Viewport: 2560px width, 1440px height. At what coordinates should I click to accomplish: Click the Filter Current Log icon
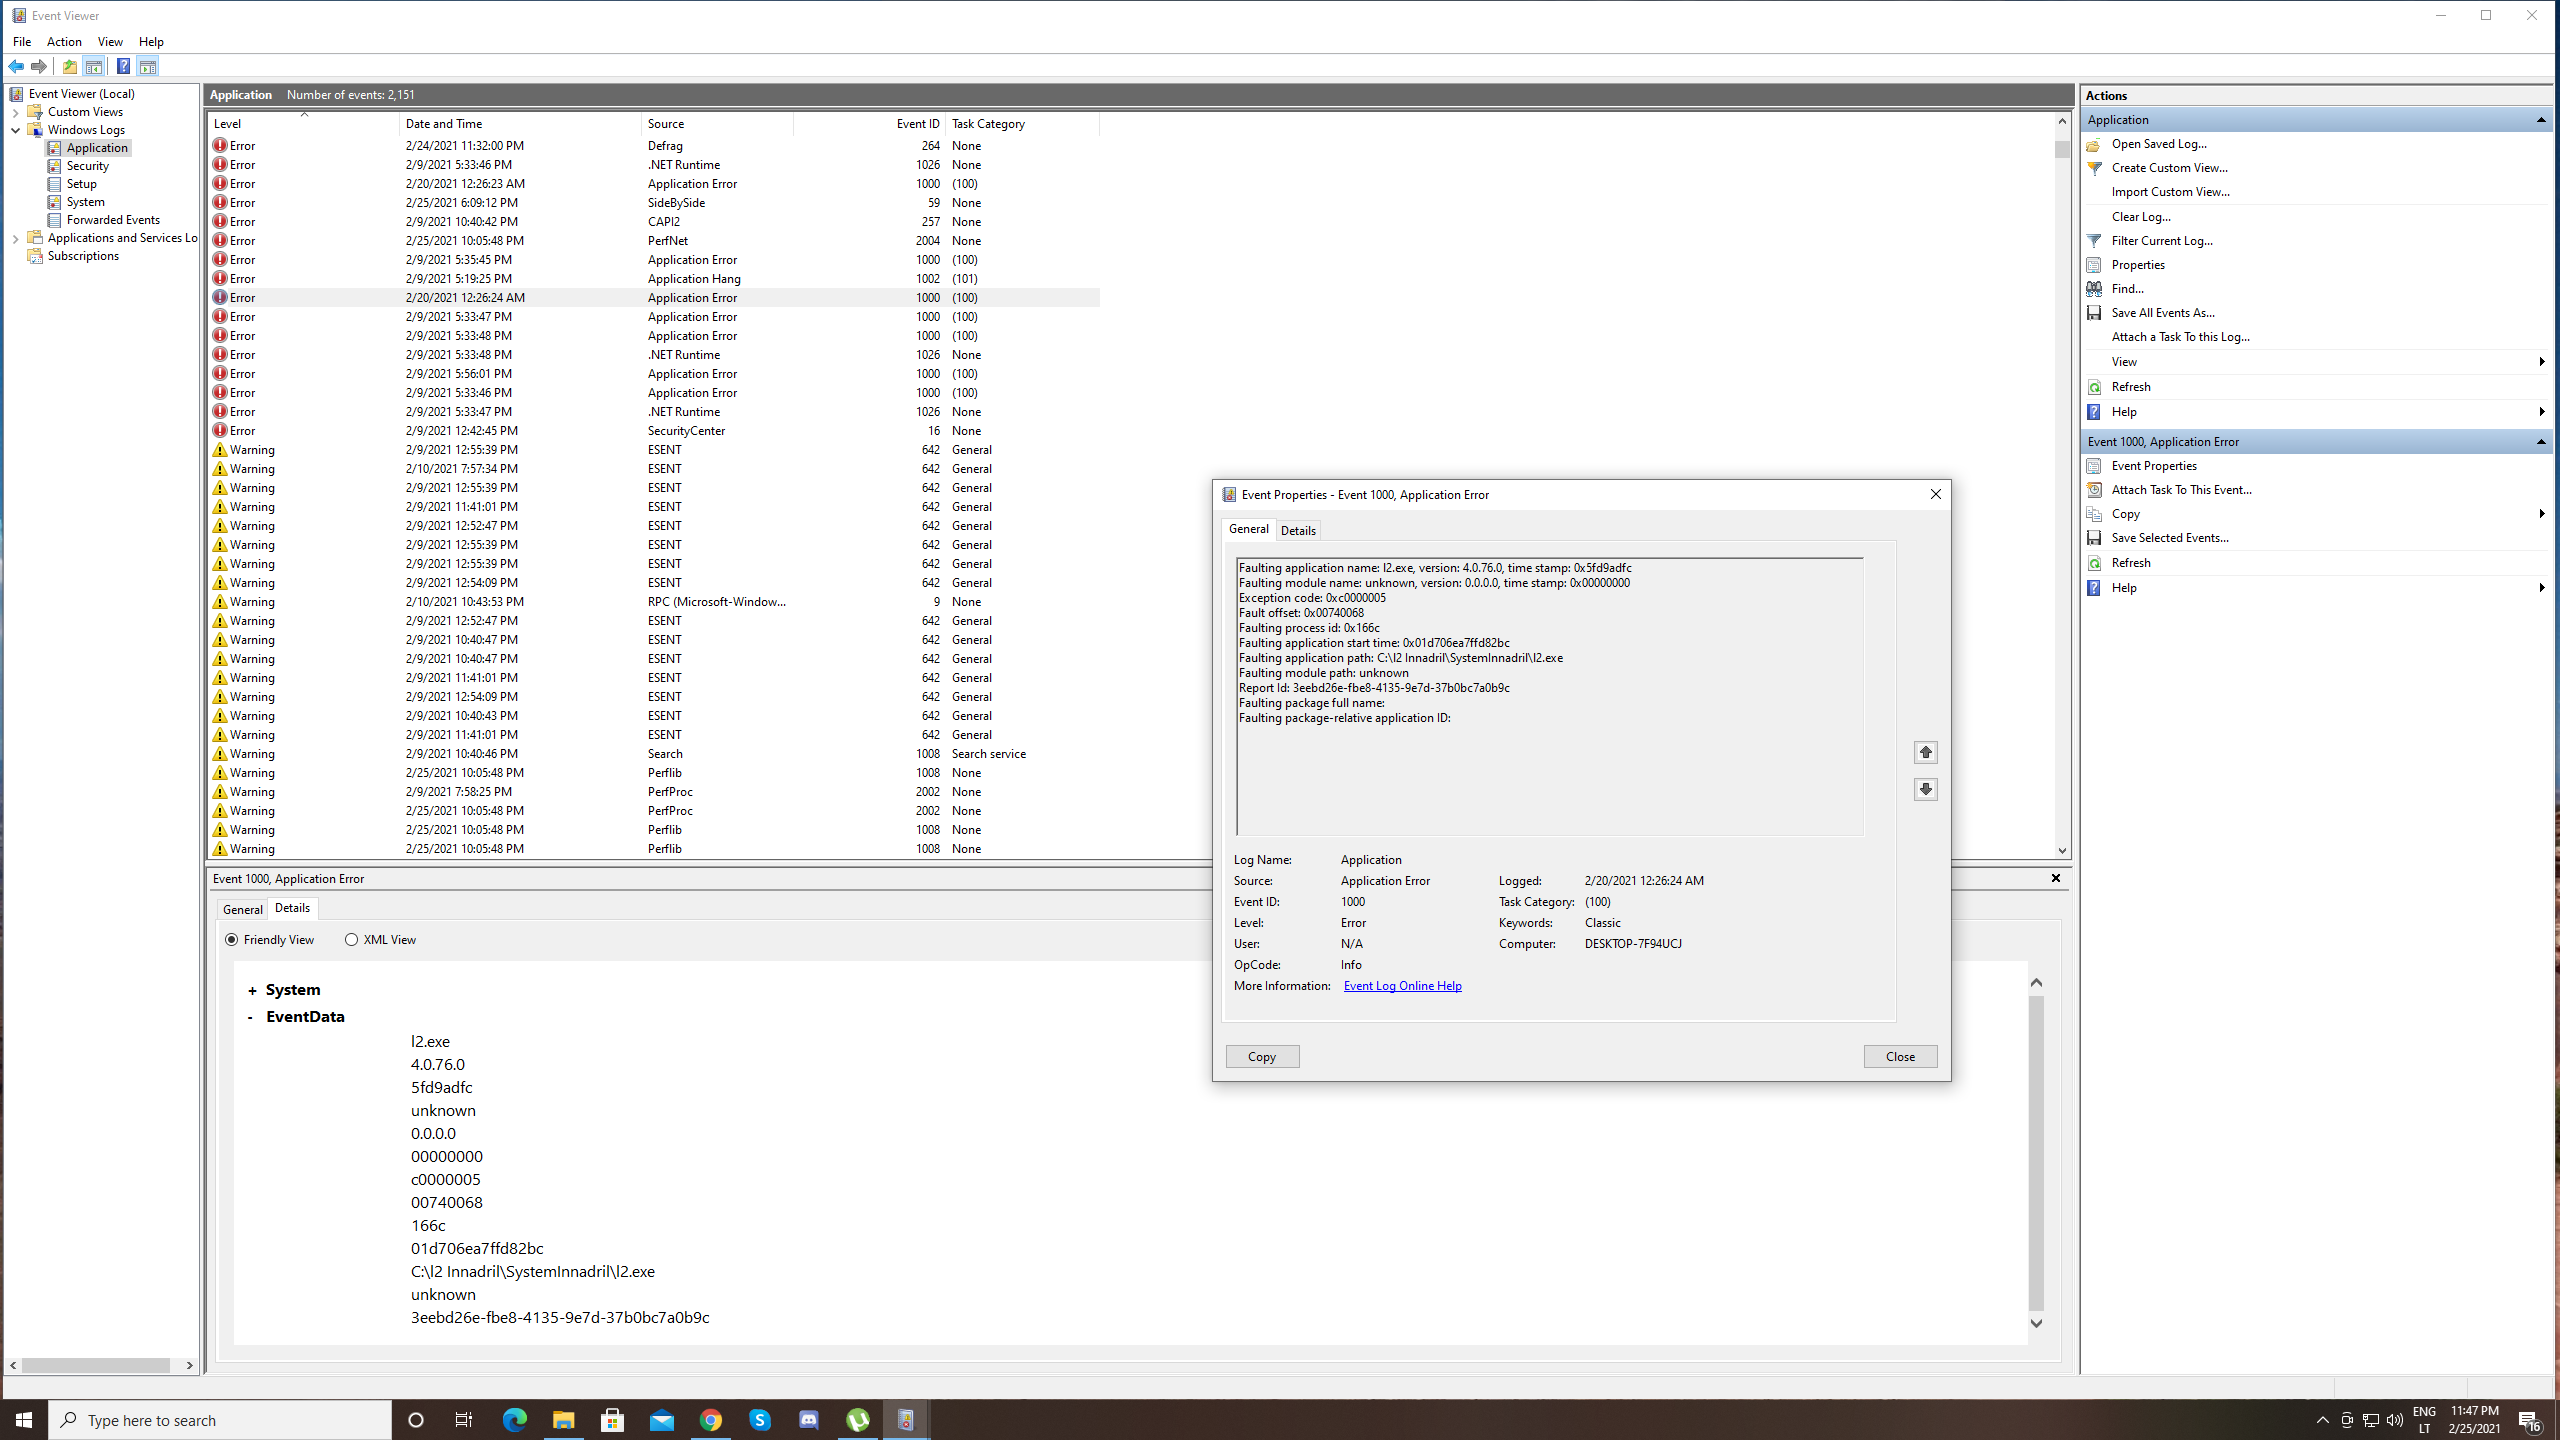[x=2094, y=241]
